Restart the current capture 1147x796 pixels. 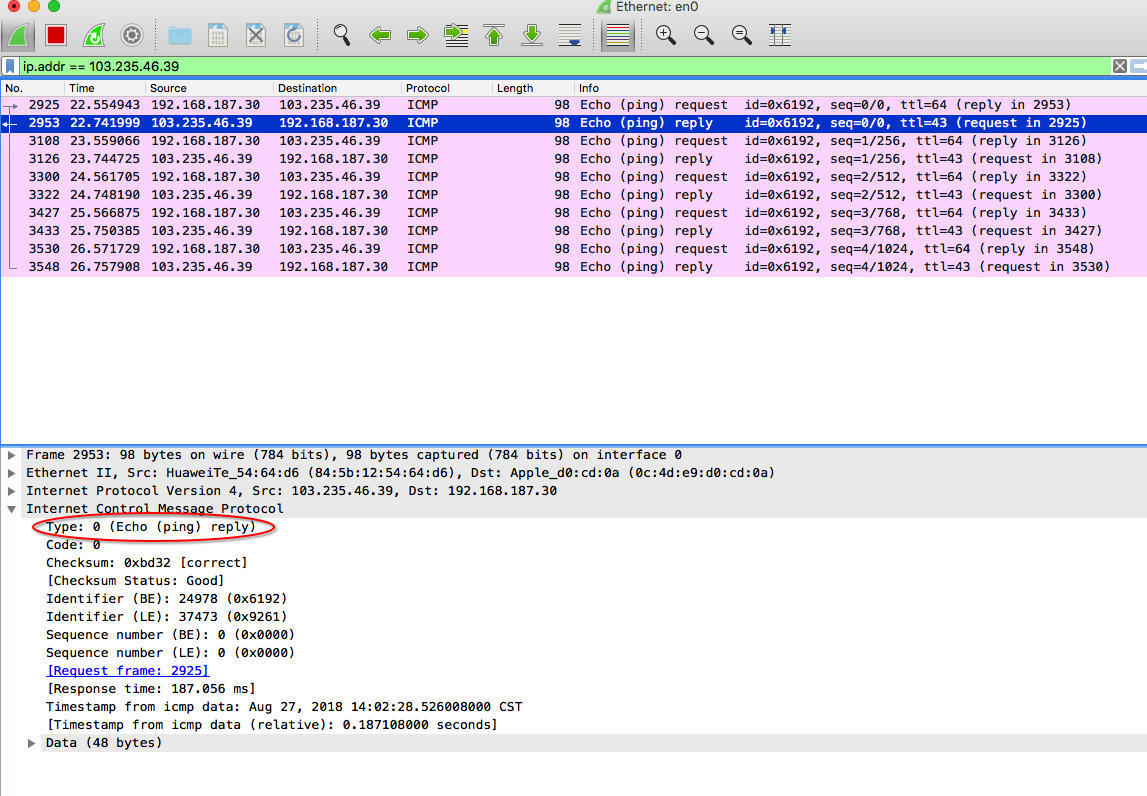[94, 34]
